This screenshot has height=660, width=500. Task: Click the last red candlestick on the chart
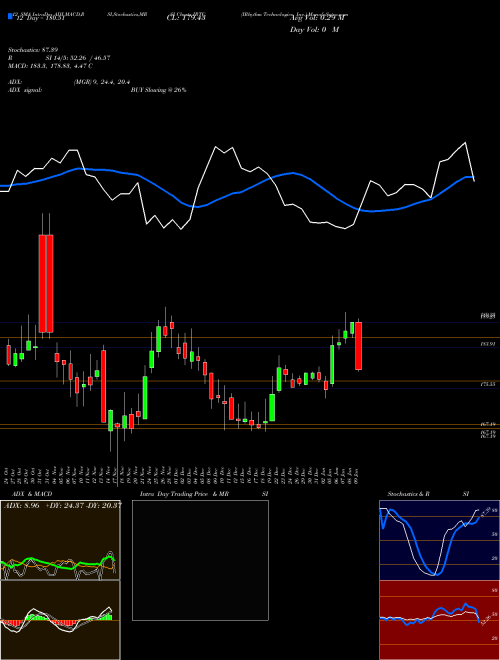359,346
